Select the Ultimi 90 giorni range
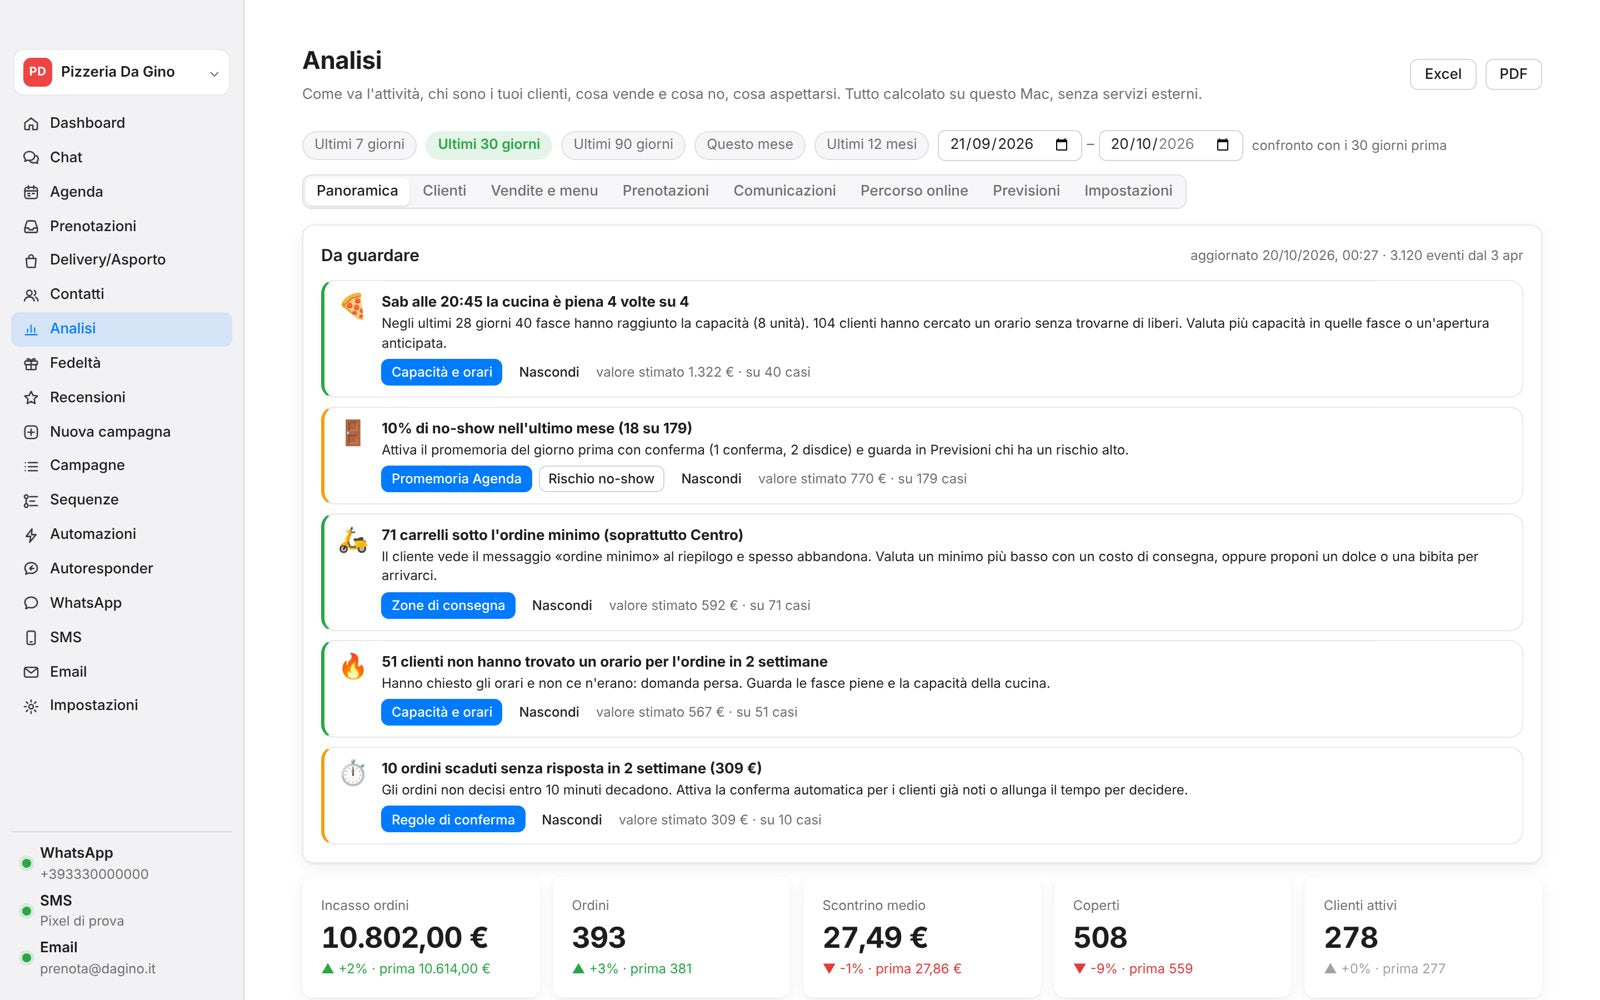1600x1000 pixels. [x=623, y=145]
